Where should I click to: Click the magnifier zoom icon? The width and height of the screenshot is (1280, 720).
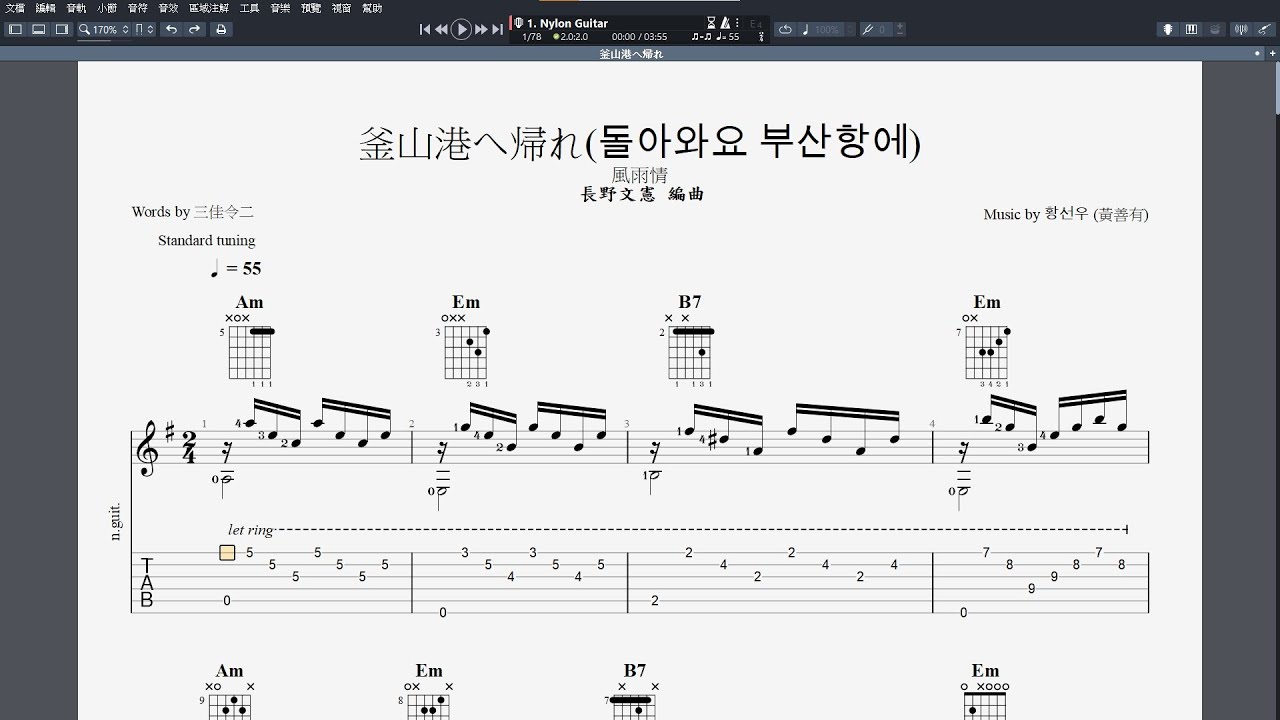[x=85, y=29]
